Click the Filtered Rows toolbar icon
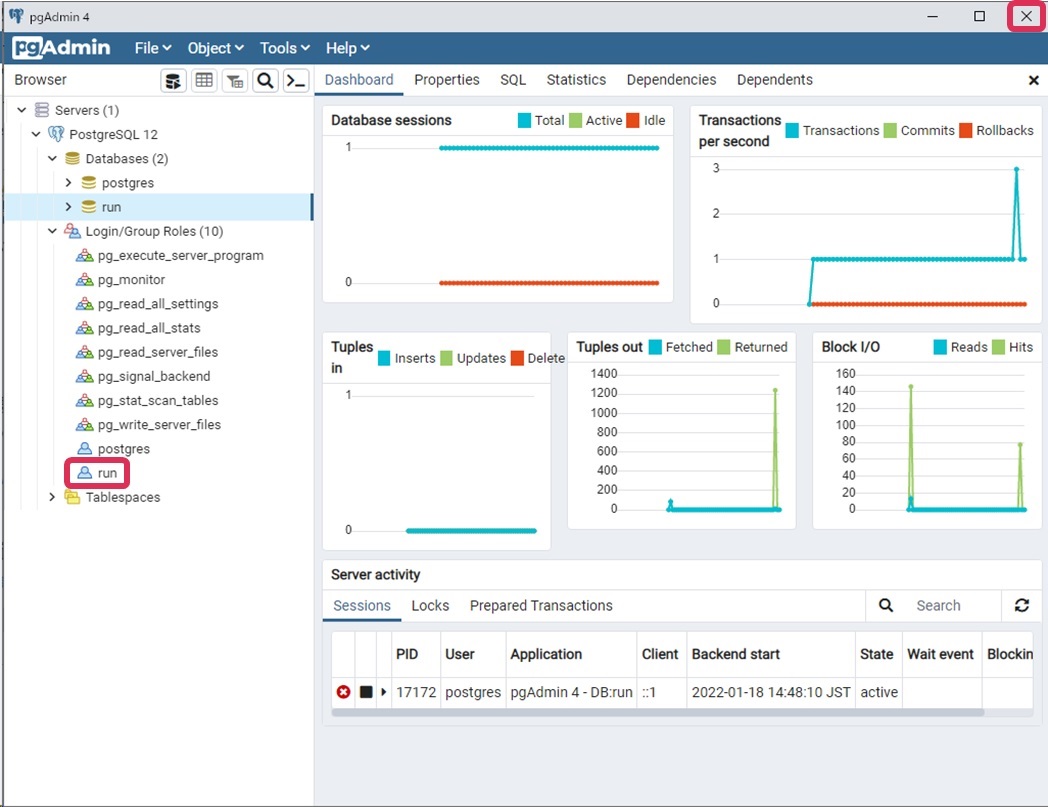 tap(235, 81)
